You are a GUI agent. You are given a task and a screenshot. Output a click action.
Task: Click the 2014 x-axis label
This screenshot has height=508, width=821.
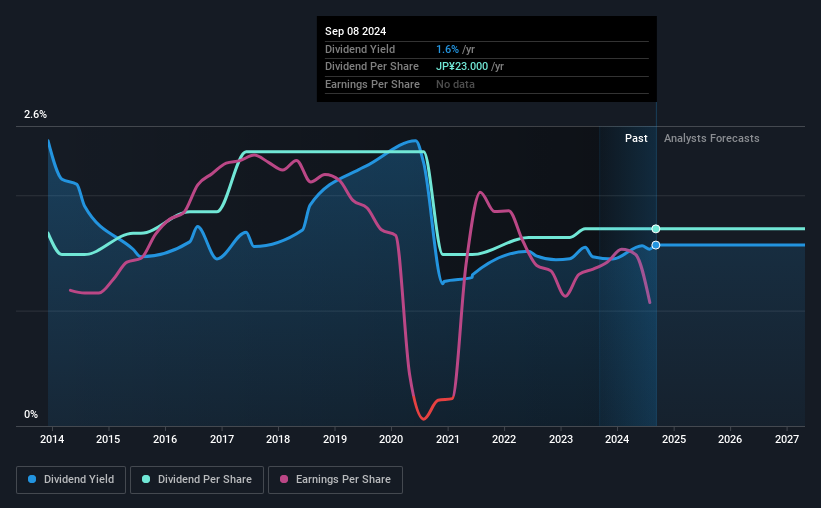52,439
